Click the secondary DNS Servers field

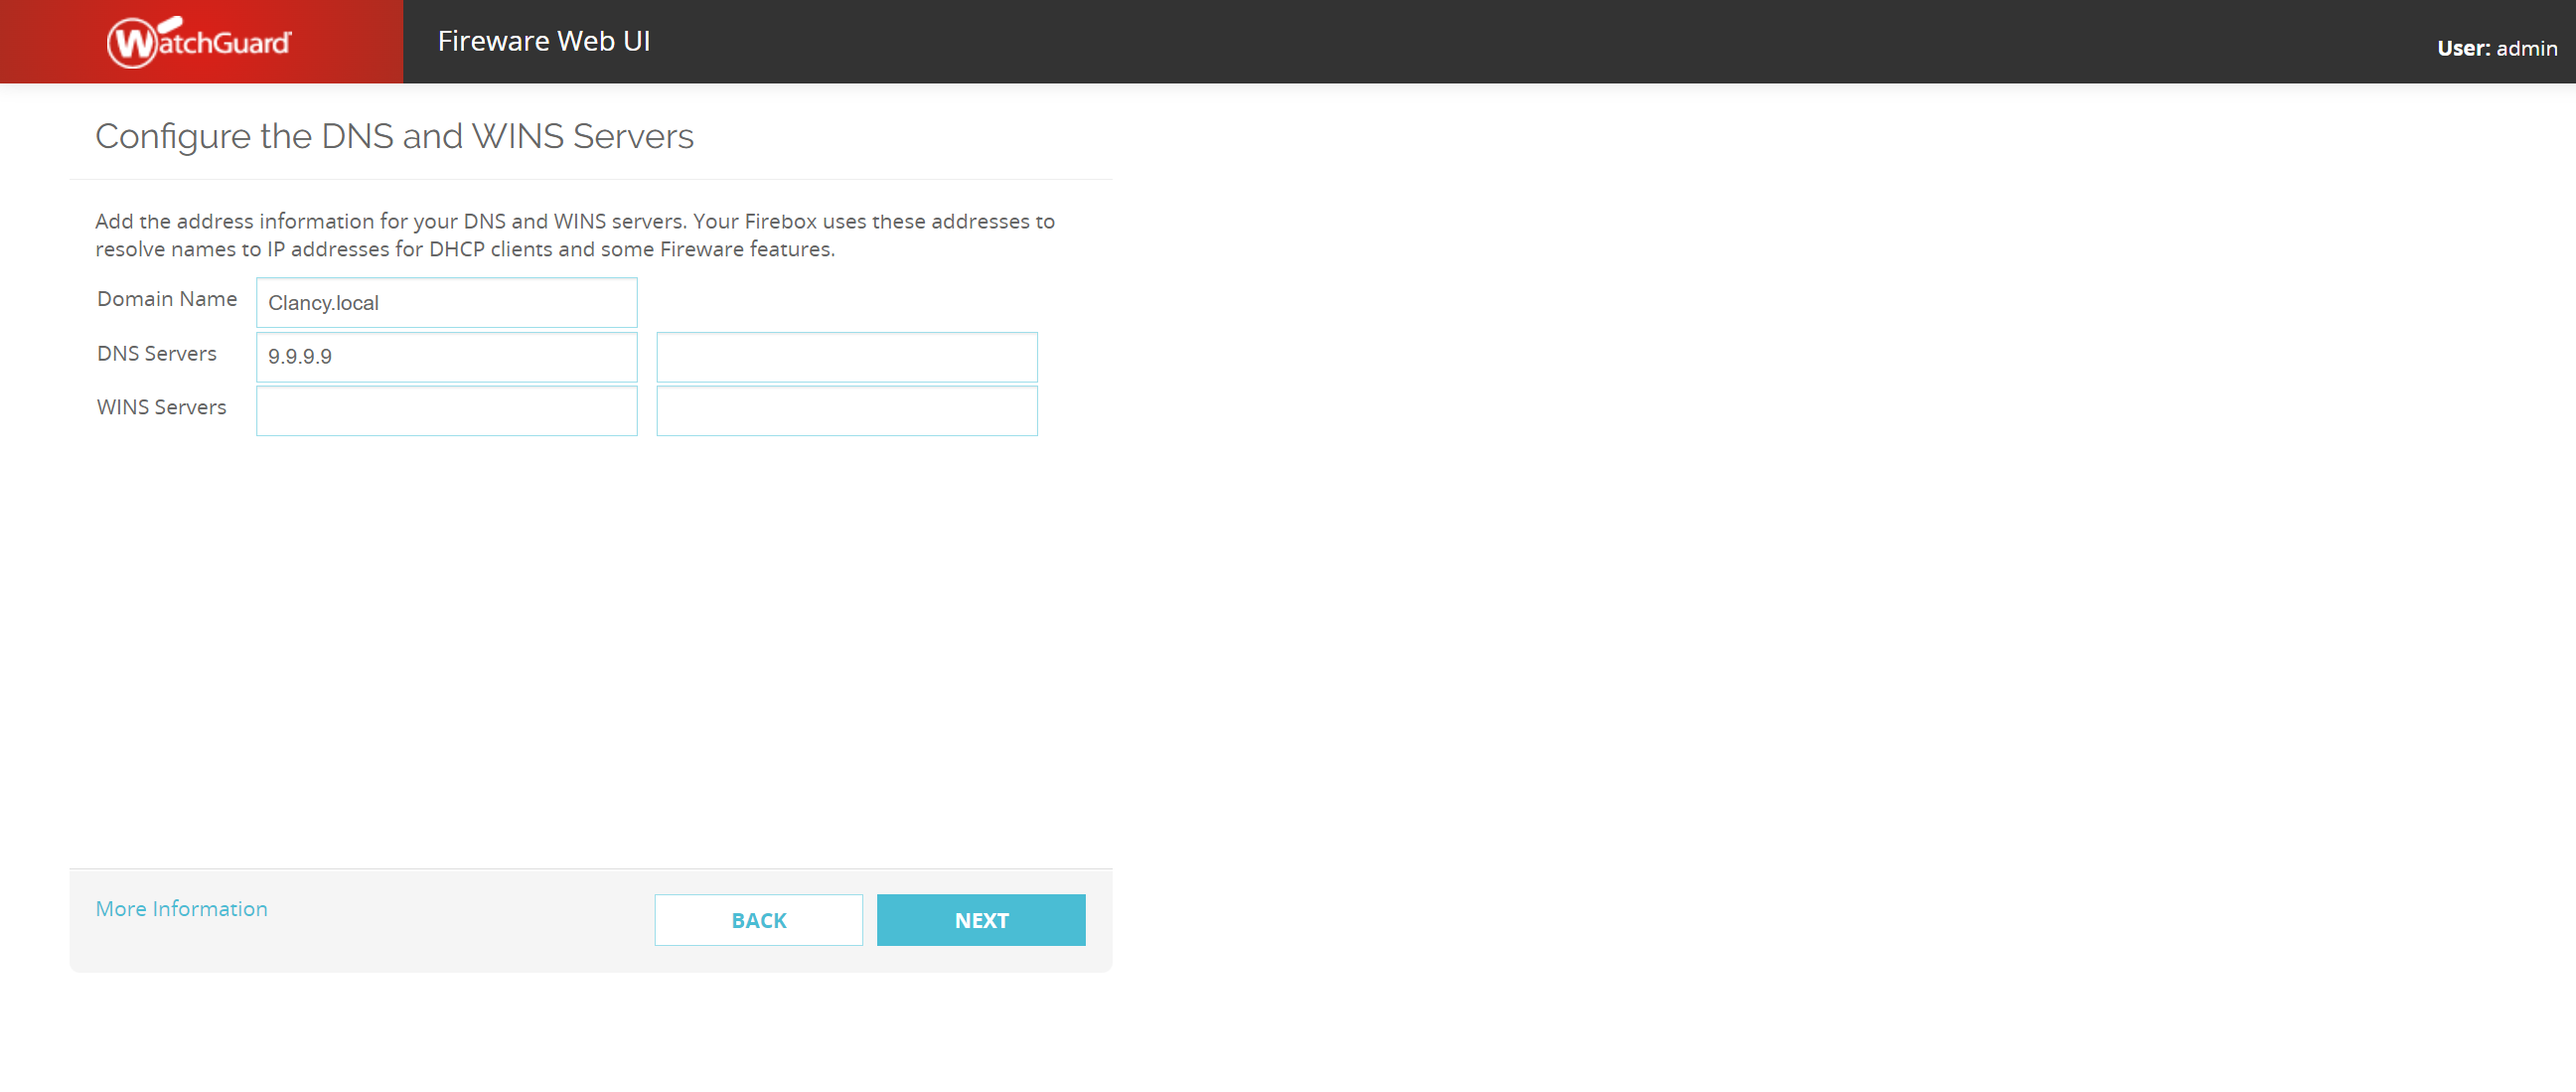tap(846, 357)
